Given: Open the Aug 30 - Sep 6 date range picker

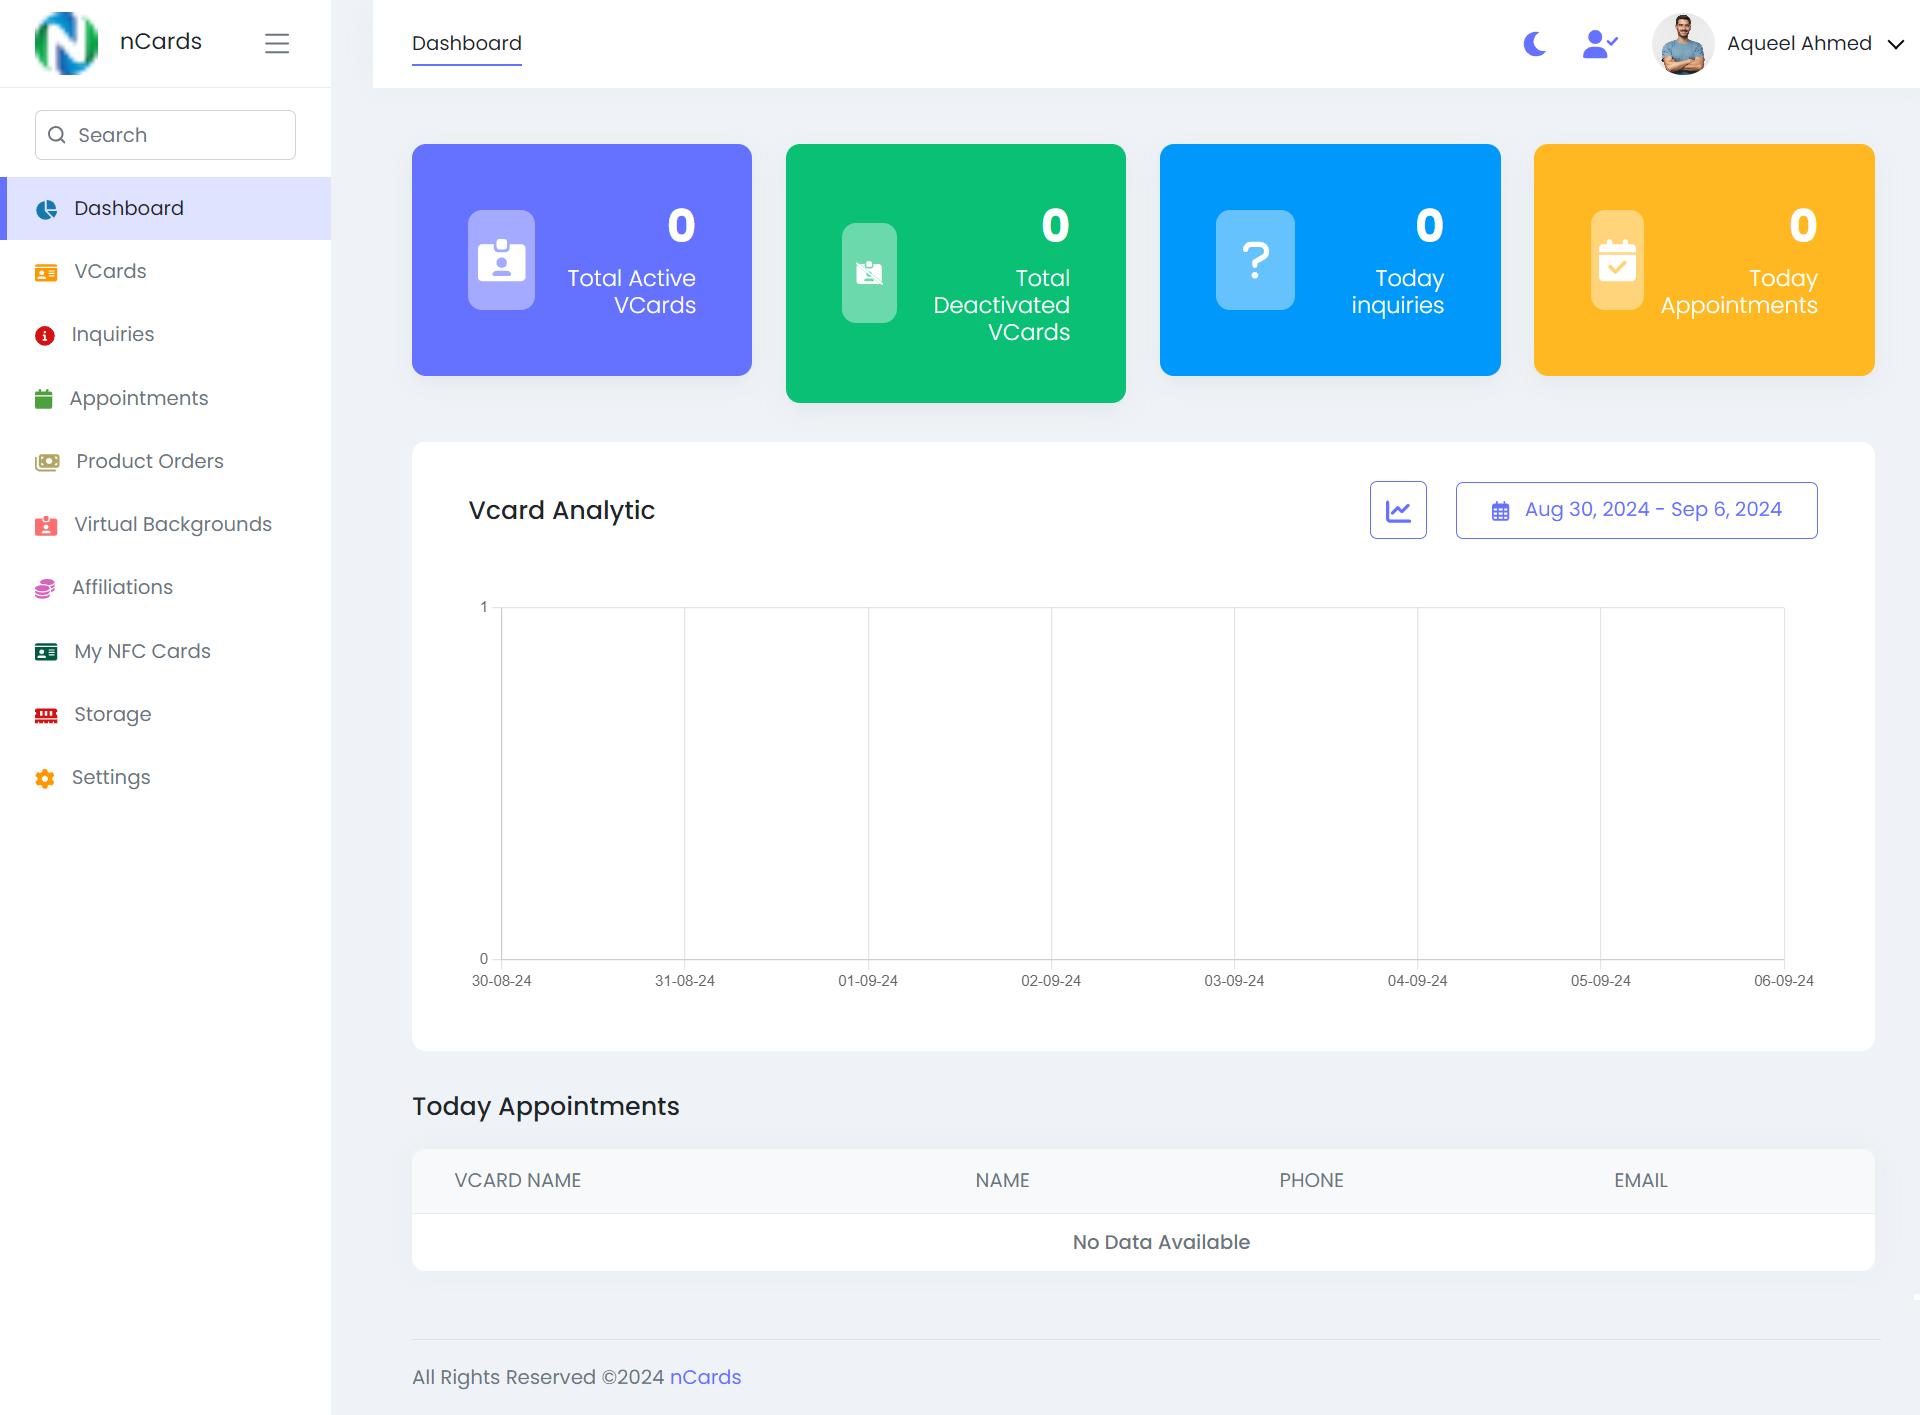Looking at the screenshot, I should (1636, 510).
